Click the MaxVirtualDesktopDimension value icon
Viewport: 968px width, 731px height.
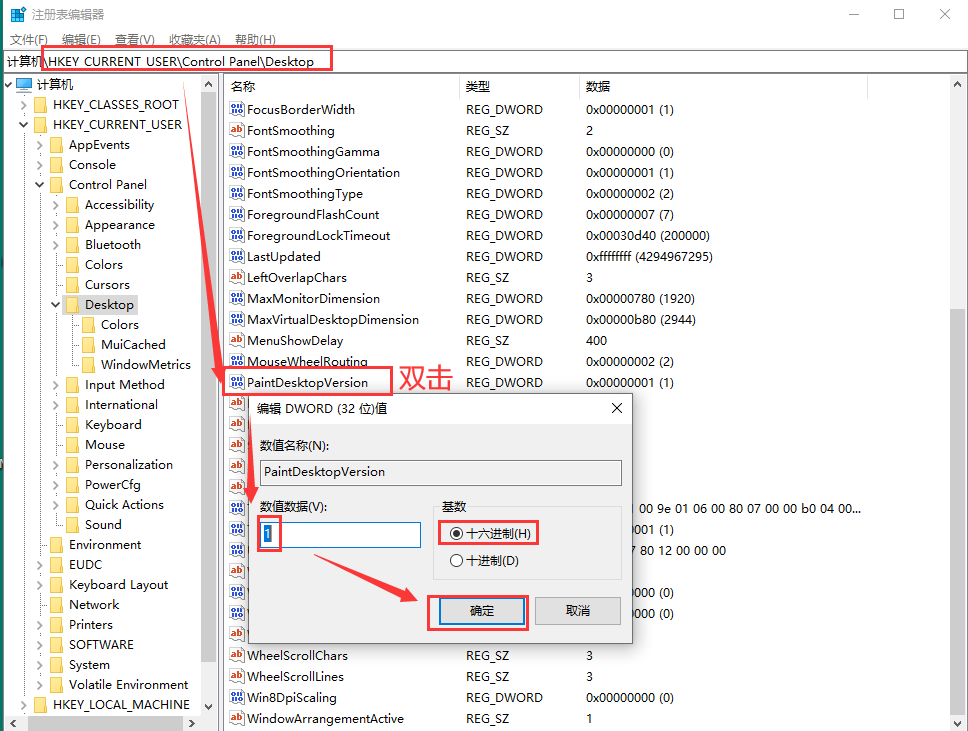click(x=236, y=319)
